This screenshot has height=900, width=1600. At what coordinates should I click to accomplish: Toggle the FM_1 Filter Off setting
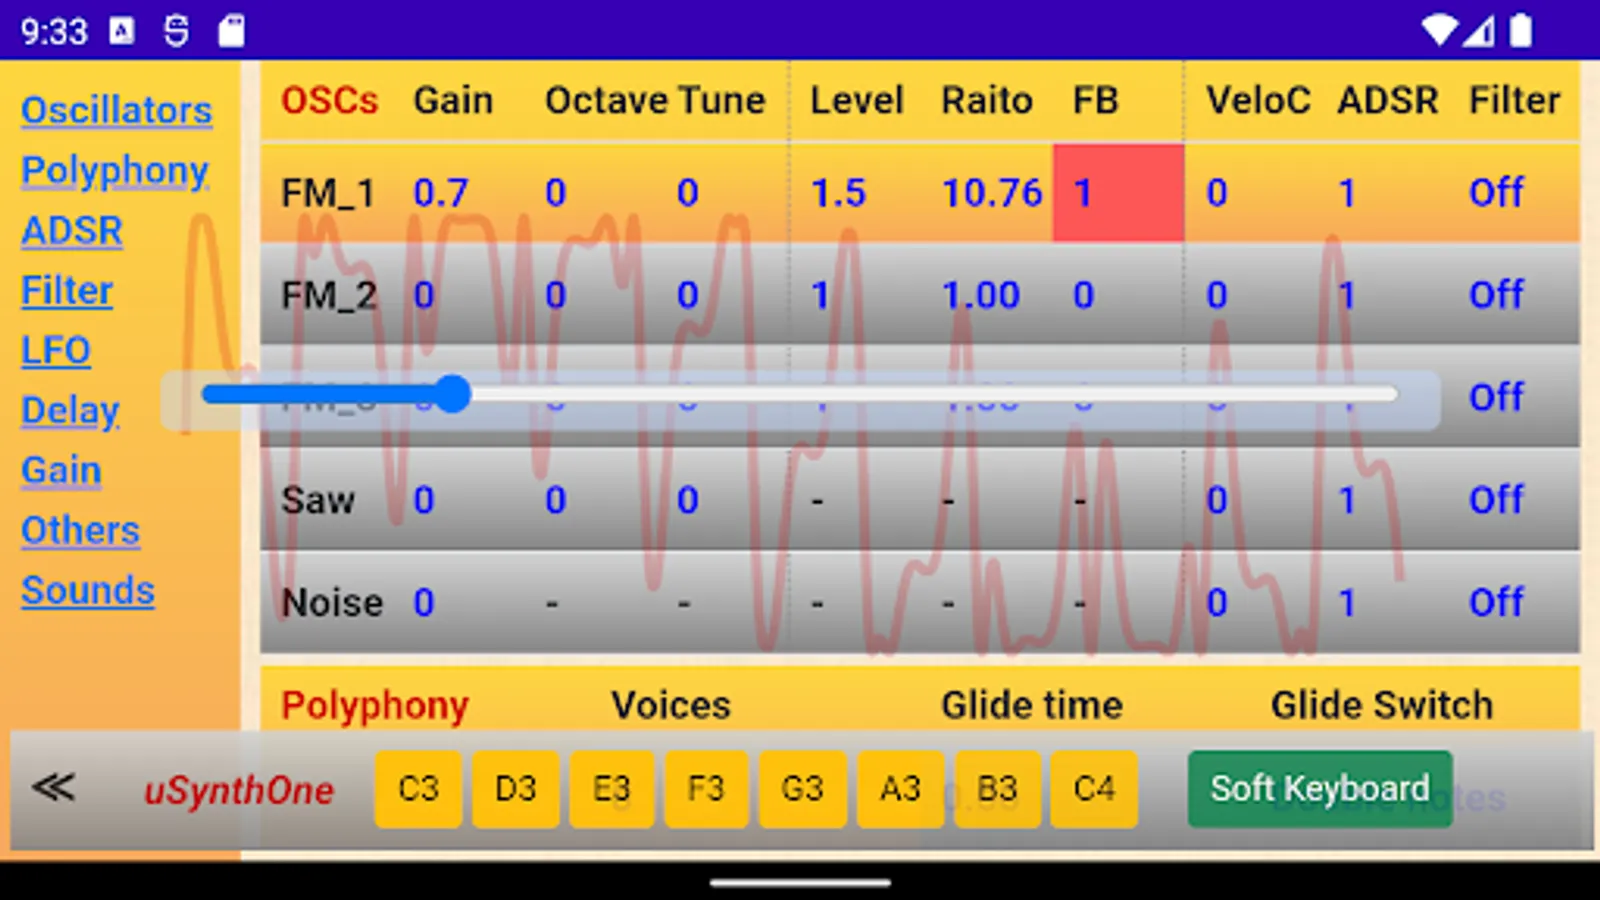point(1496,192)
